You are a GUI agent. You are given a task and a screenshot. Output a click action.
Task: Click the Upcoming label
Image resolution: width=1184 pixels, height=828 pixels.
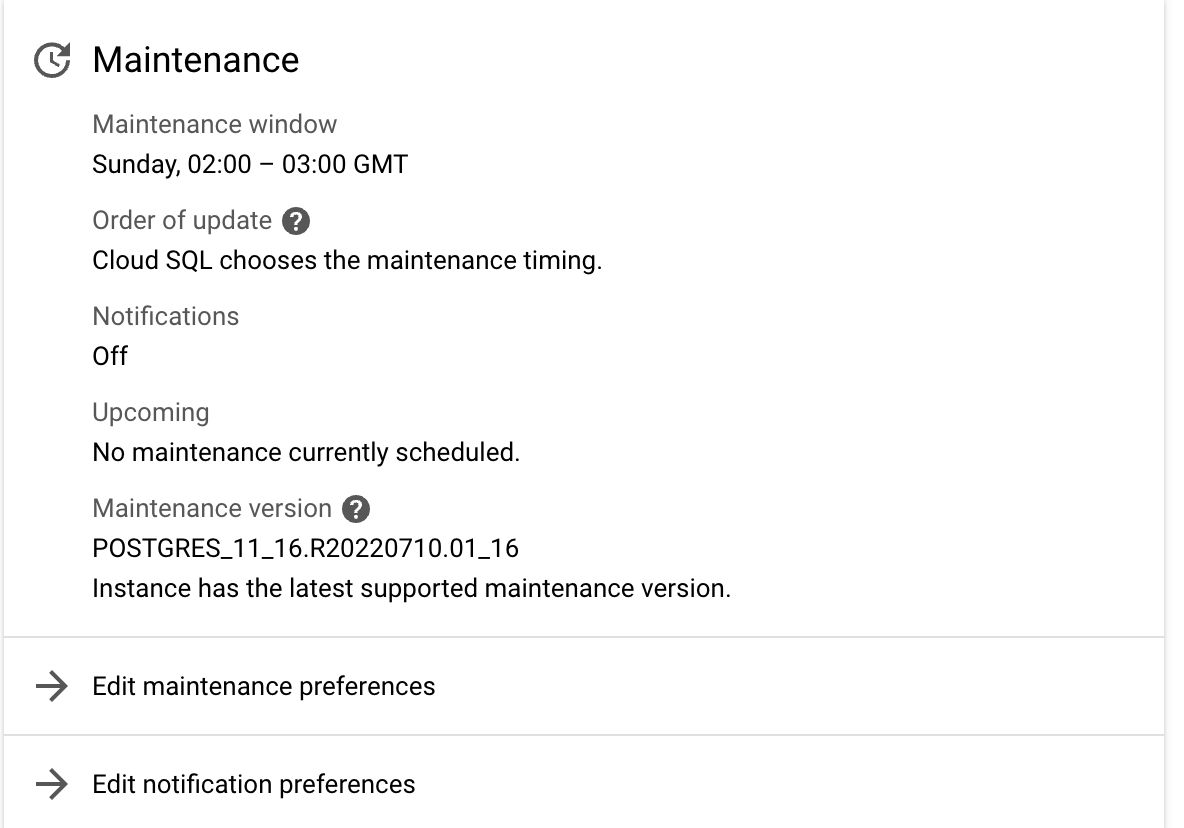151,413
